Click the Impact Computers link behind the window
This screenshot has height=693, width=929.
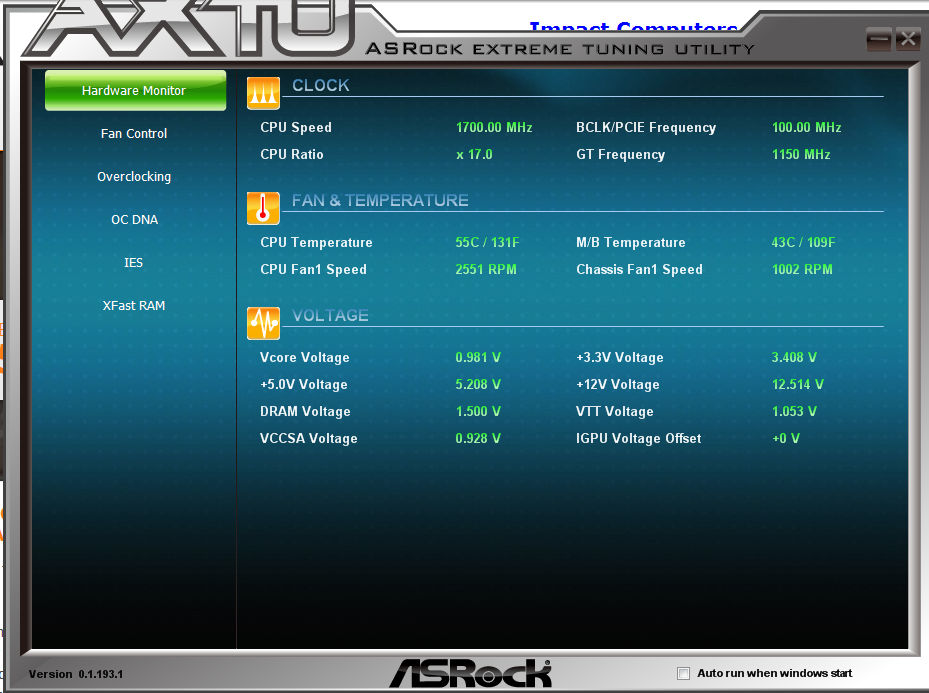coord(633,27)
